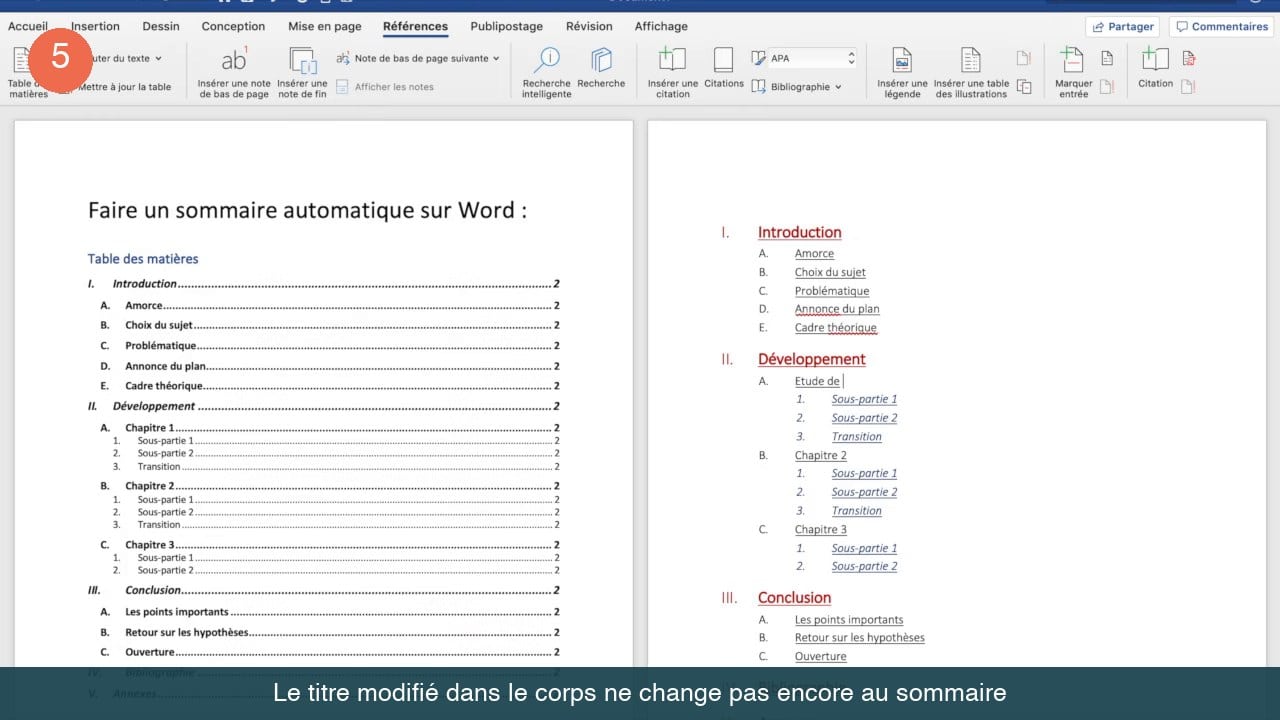This screenshot has height=720, width=1280.
Task: Click Retour sur les hypothèses on right page
Action: [860, 637]
